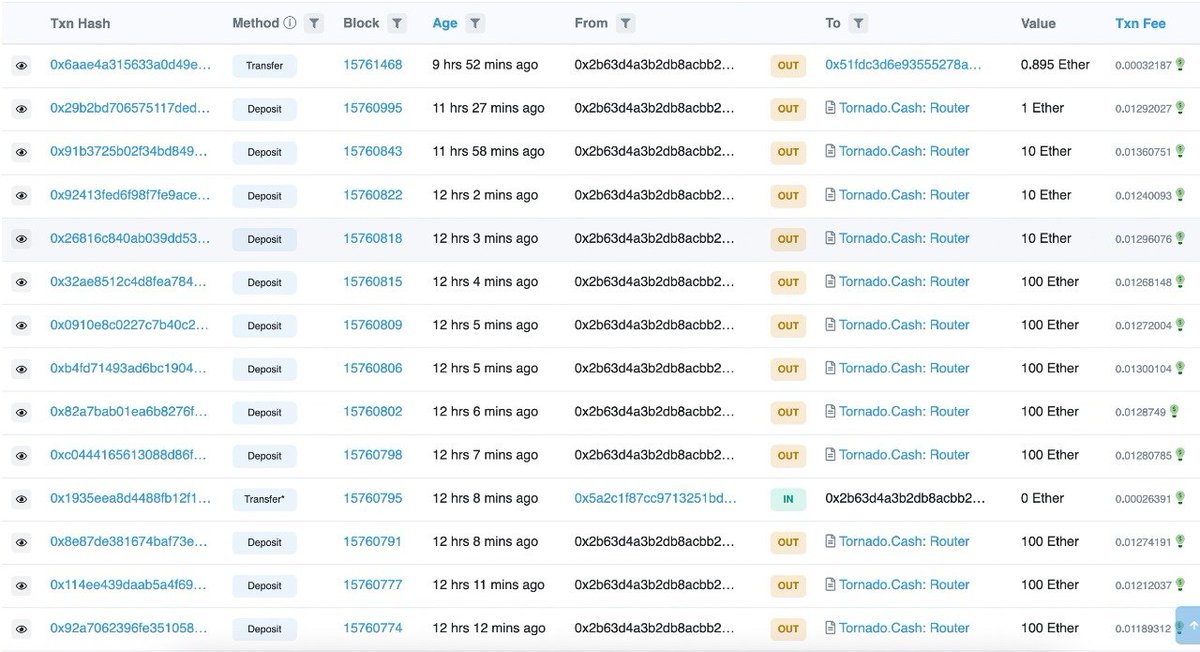Open transaction hash 0x29b2bd706575117ded
1200x652 pixels.
click(131, 108)
